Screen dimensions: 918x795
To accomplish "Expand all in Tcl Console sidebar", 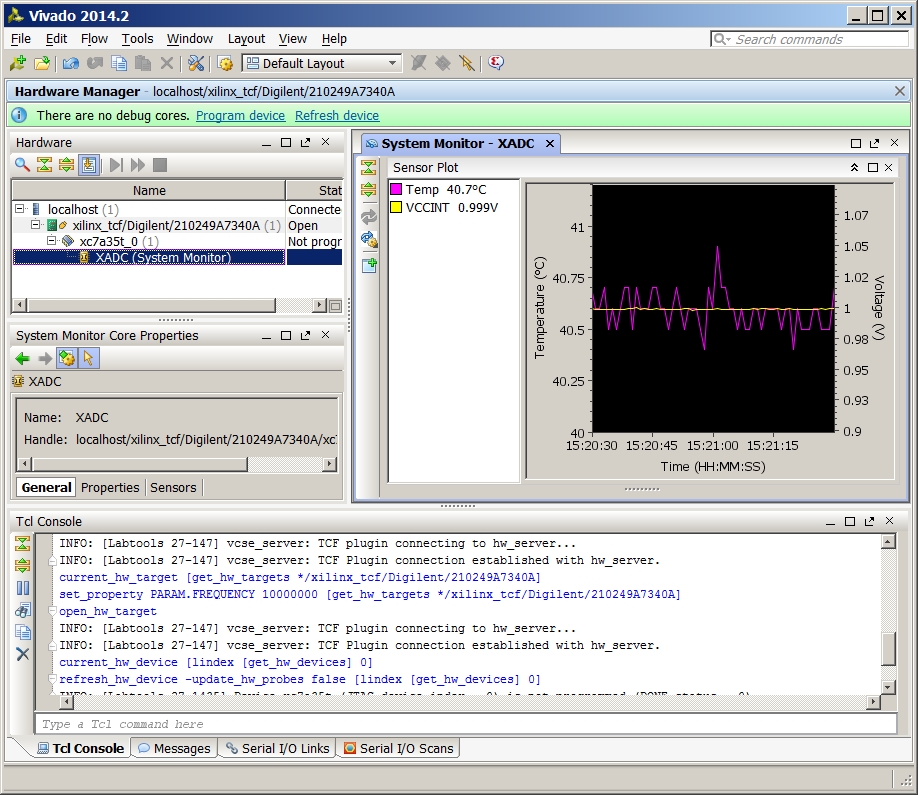I will (23, 565).
